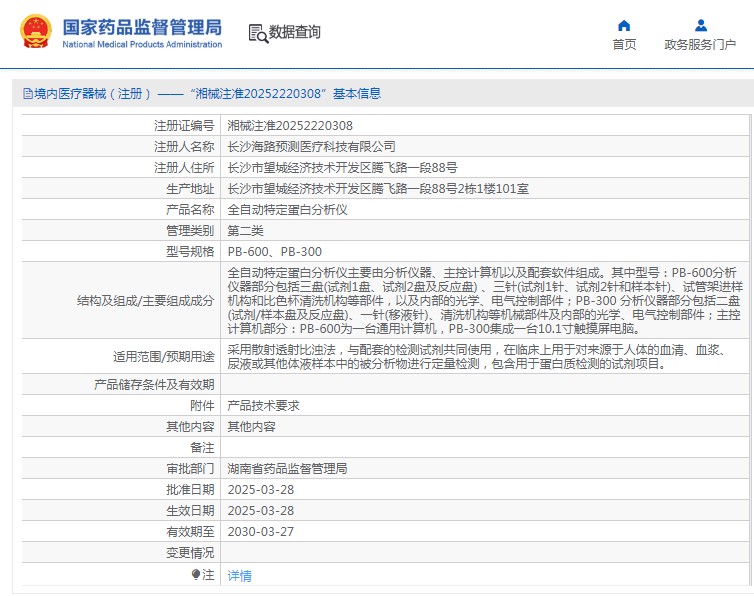This screenshot has height=596, width=754.
Task: Click the 审批部门 label
Action: 190,469
